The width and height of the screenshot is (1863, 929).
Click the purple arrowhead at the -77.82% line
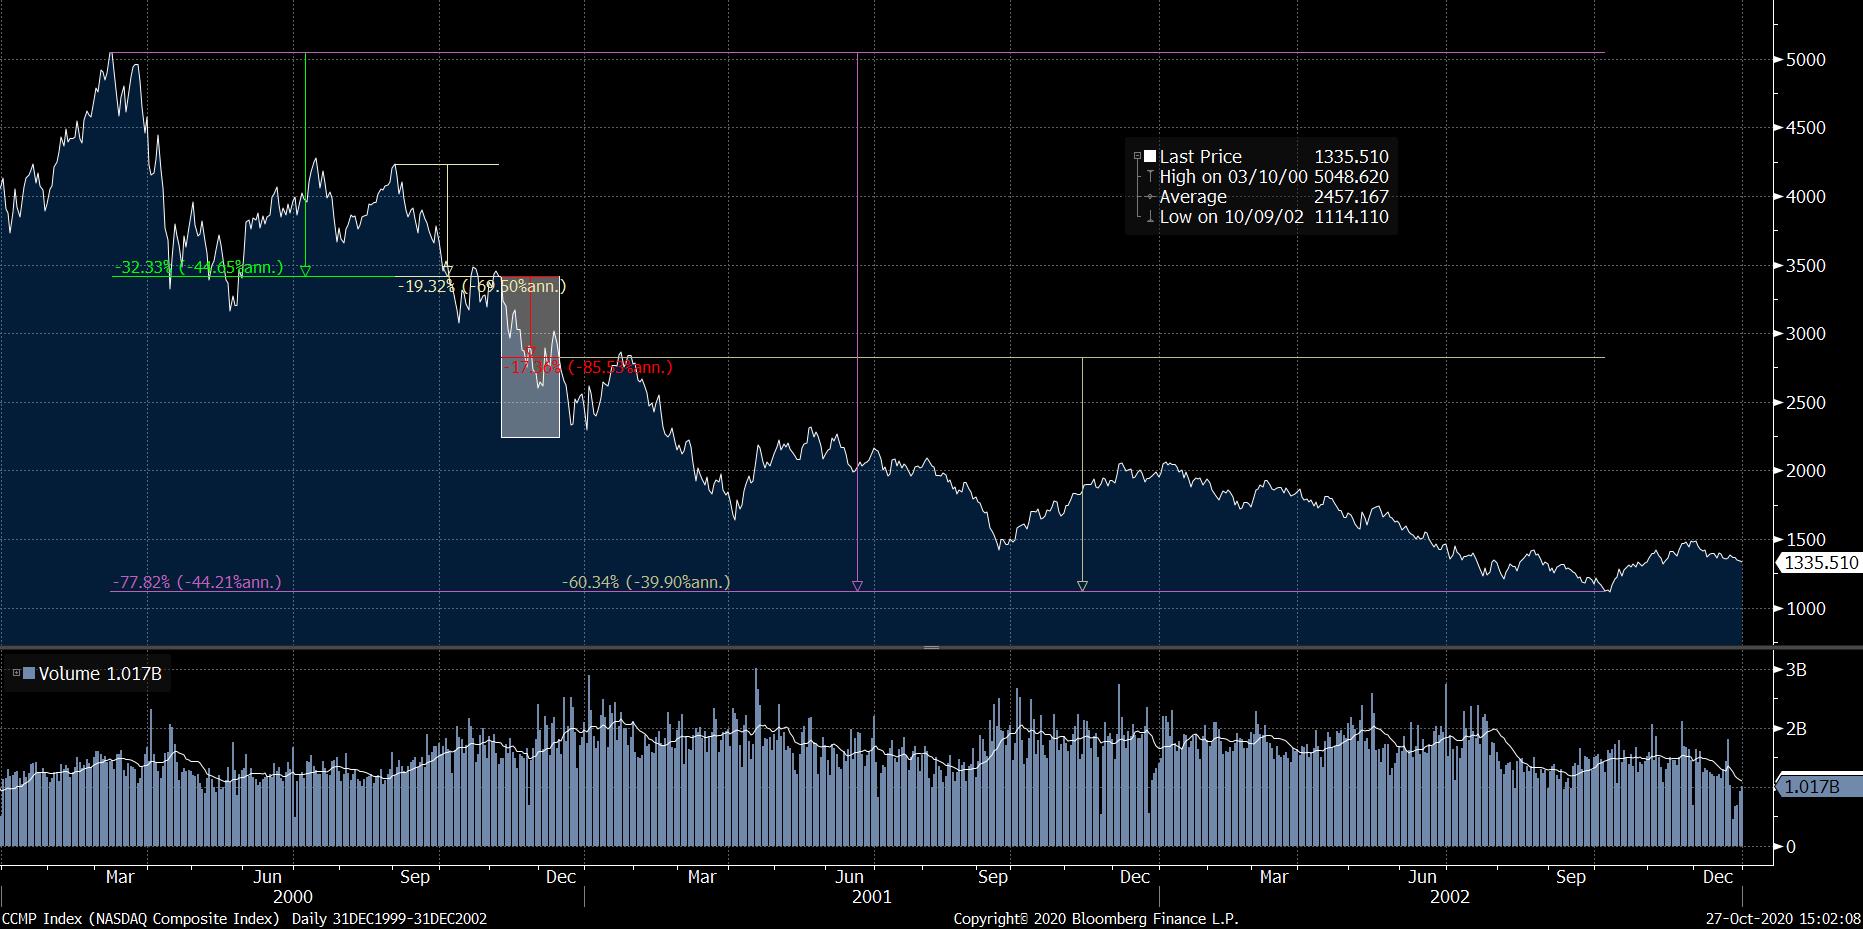coord(857,585)
